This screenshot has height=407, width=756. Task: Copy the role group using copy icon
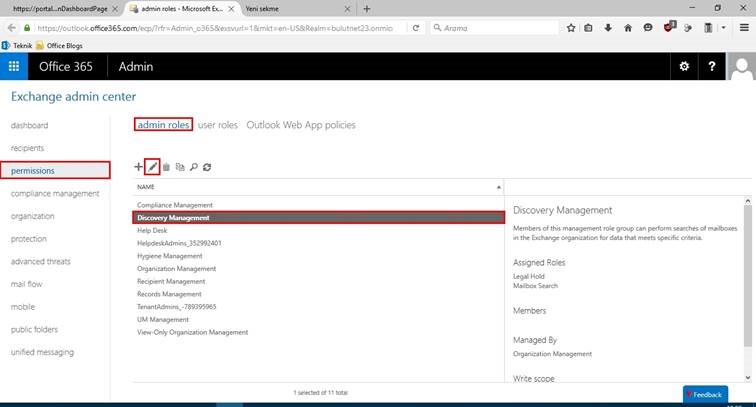point(180,167)
